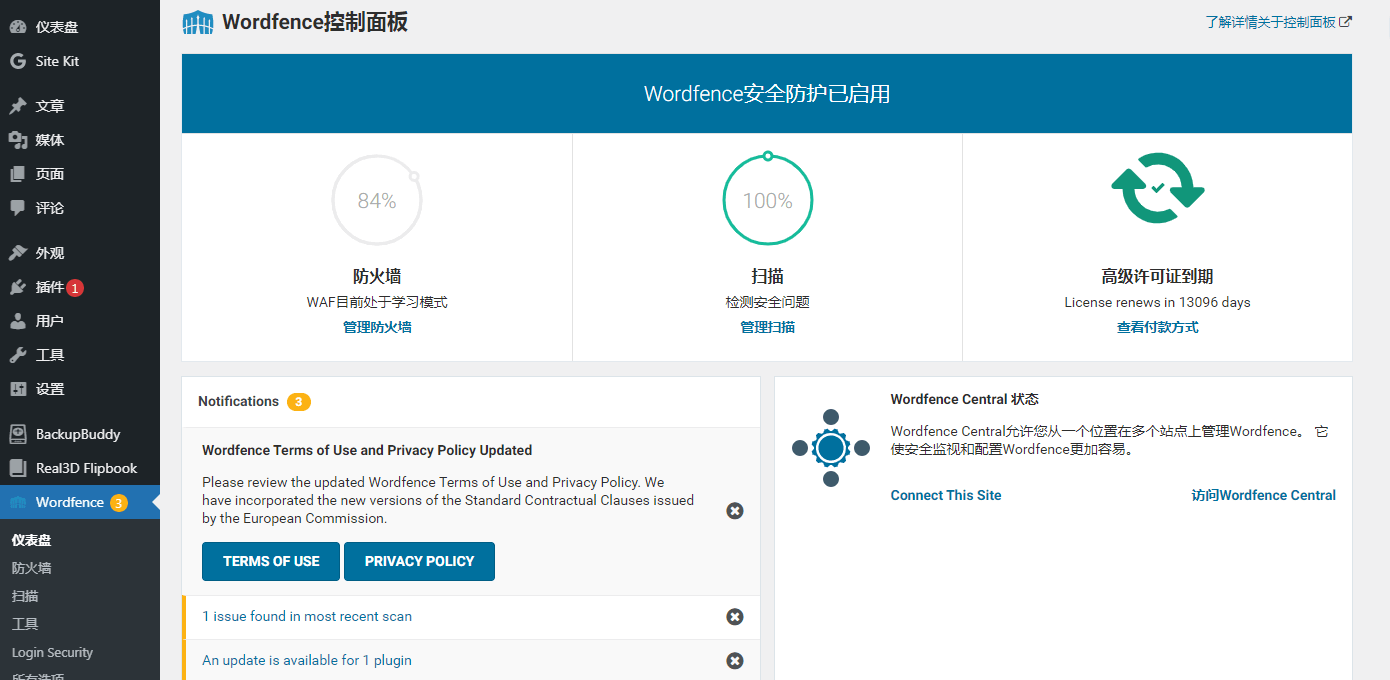This screenshot has width=1390, height=680.
Task: Dismiss the recent scan issue notification
Action: tap(735, 617)
